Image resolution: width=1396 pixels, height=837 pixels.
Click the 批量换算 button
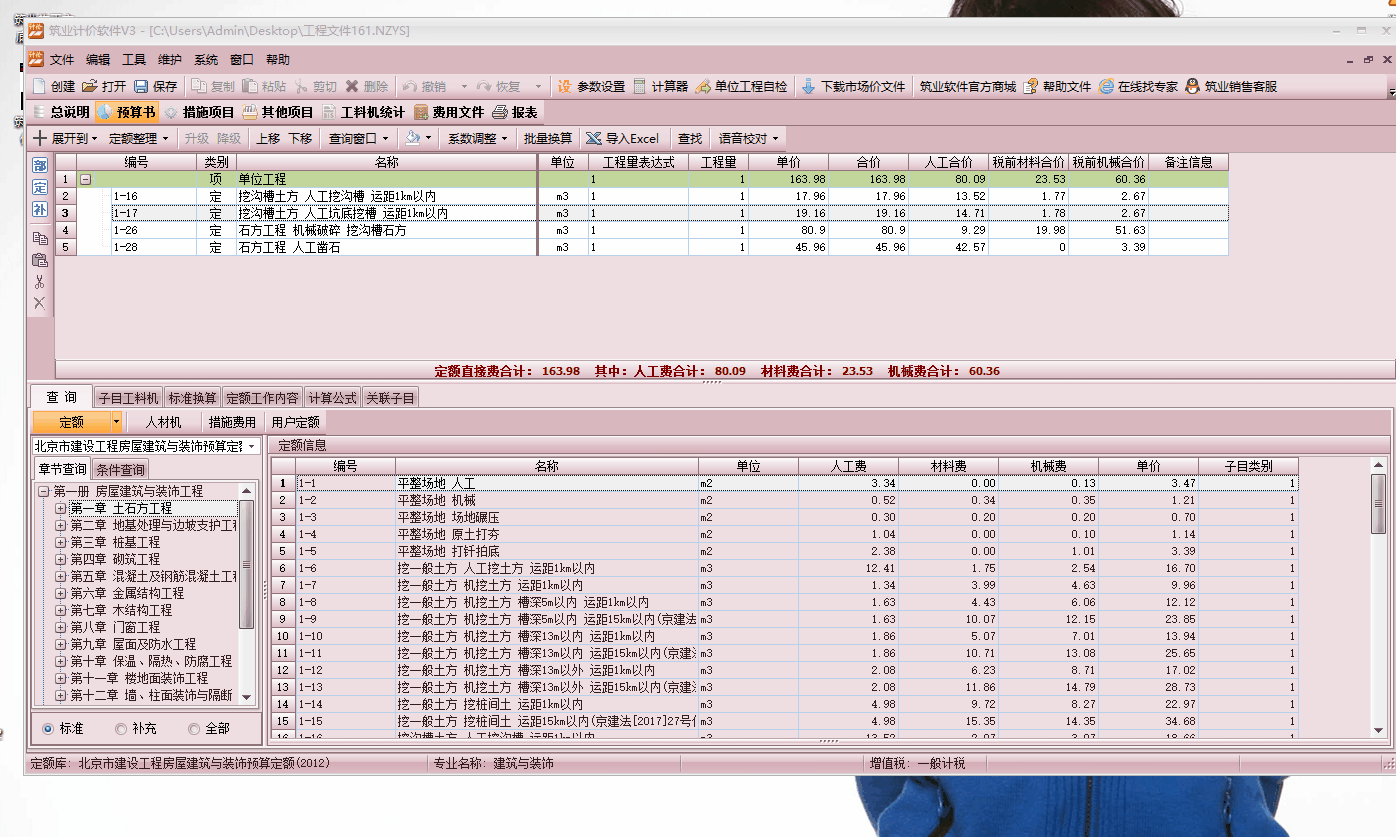548,139
